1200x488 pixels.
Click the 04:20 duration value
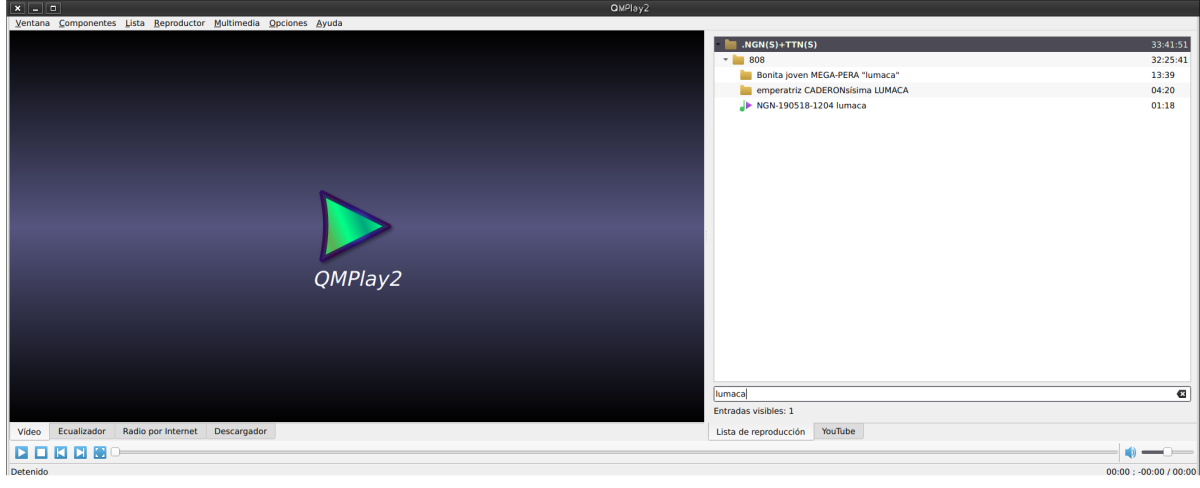click(1163, 90)
